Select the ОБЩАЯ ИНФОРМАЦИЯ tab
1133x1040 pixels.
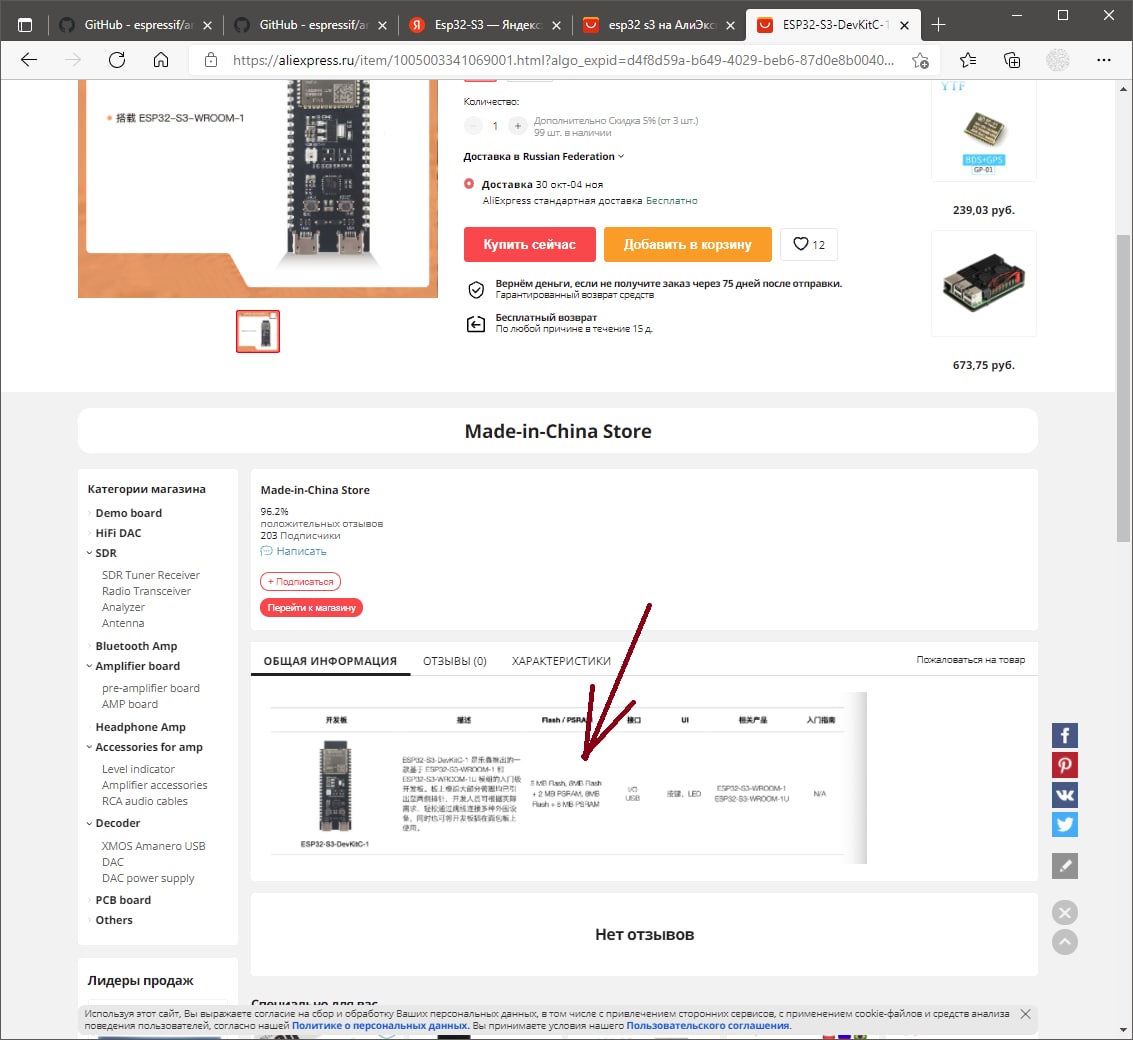(x=330, y=661)
